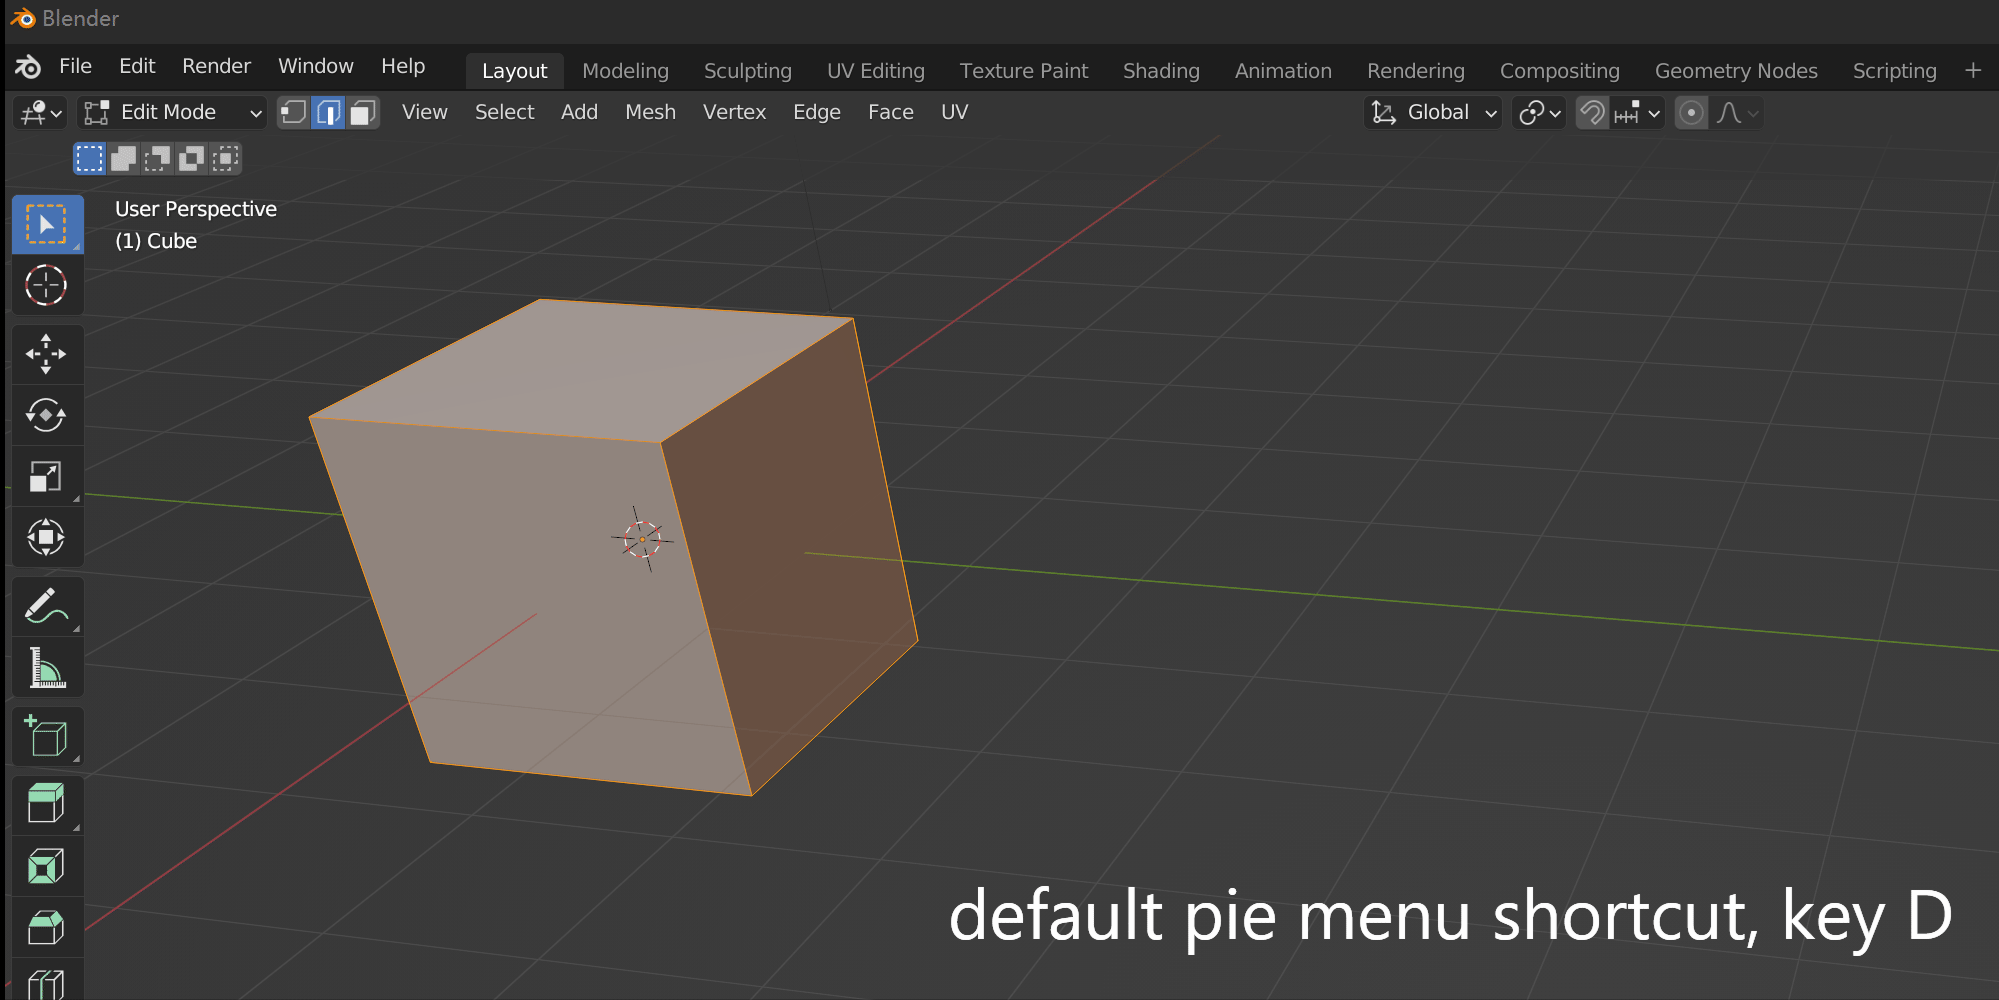The height and width of the screenshot is (1000, 1999).
Task: Open the Render menu
Action: 216,66
